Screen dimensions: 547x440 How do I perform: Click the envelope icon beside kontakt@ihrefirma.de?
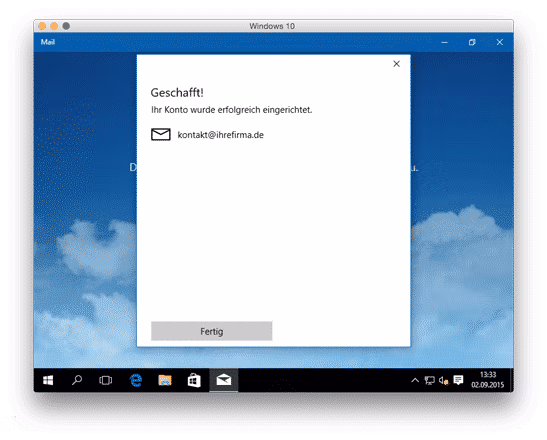[161, 134]
